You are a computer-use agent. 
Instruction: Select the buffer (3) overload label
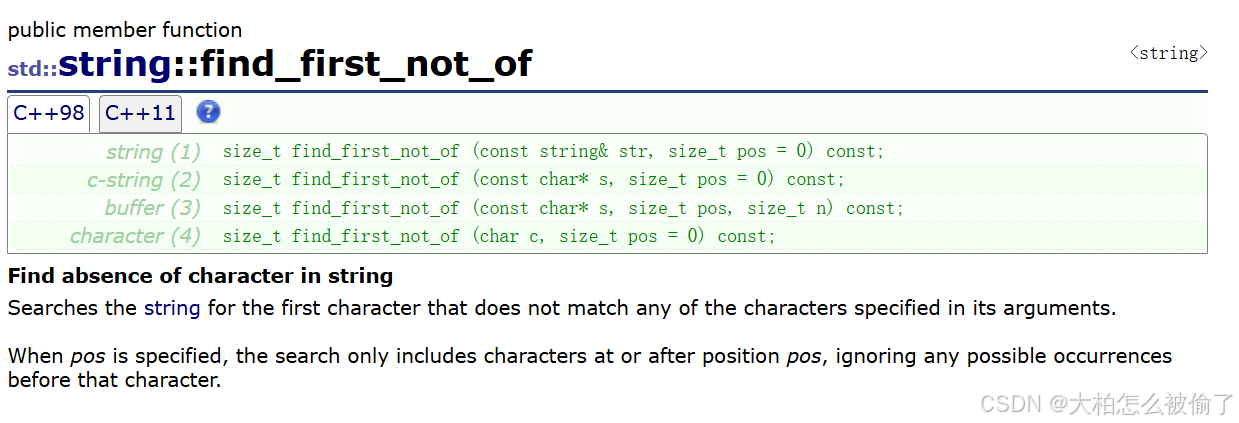[153, 208]
